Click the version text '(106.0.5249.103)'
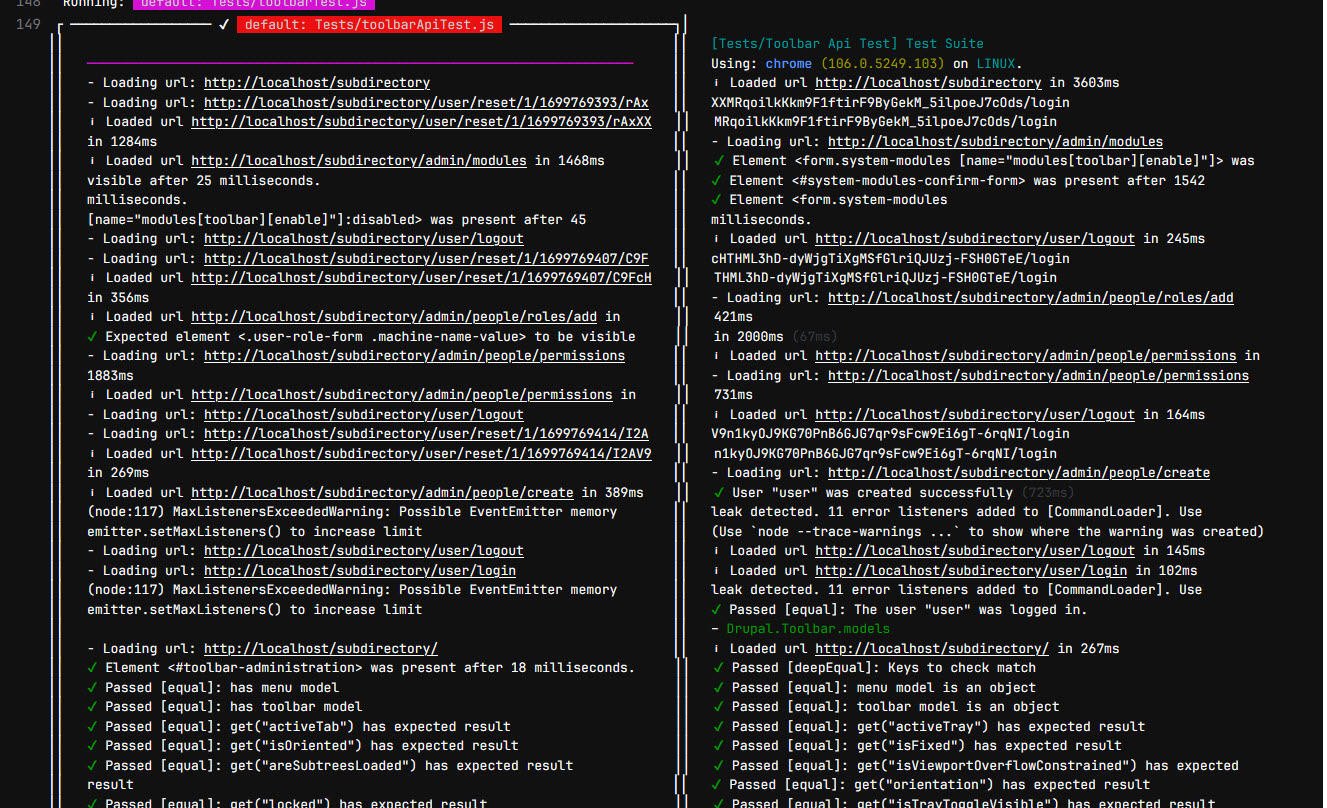Screen dimensions: 1327x808 click(883, 63)
